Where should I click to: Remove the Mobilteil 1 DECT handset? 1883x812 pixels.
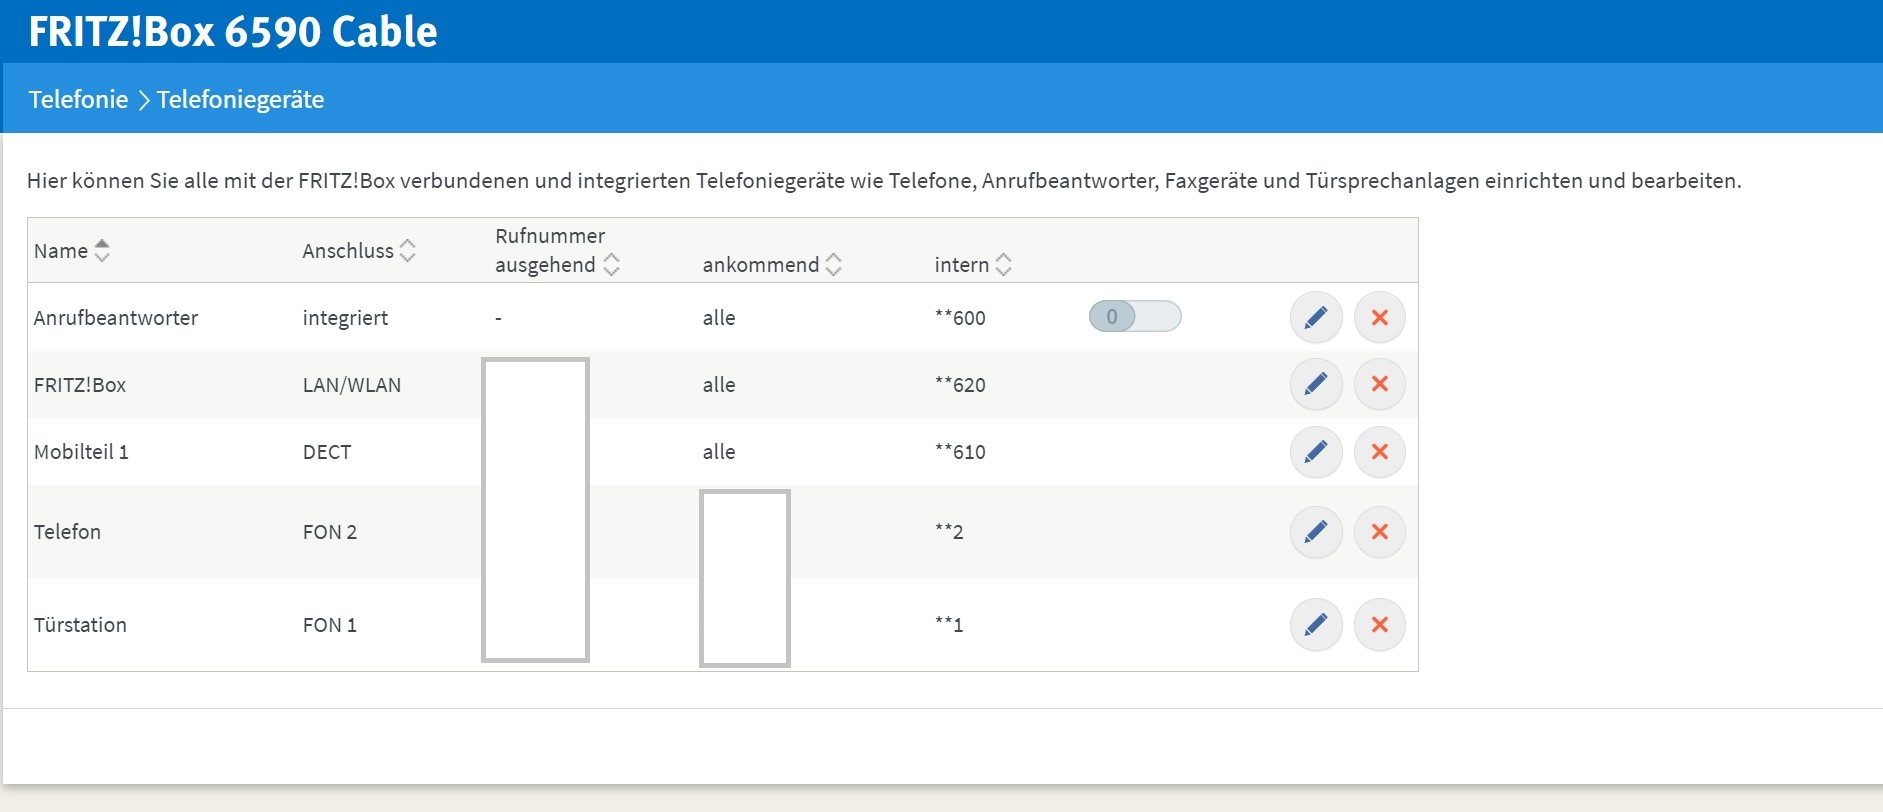pos(1379,452)
